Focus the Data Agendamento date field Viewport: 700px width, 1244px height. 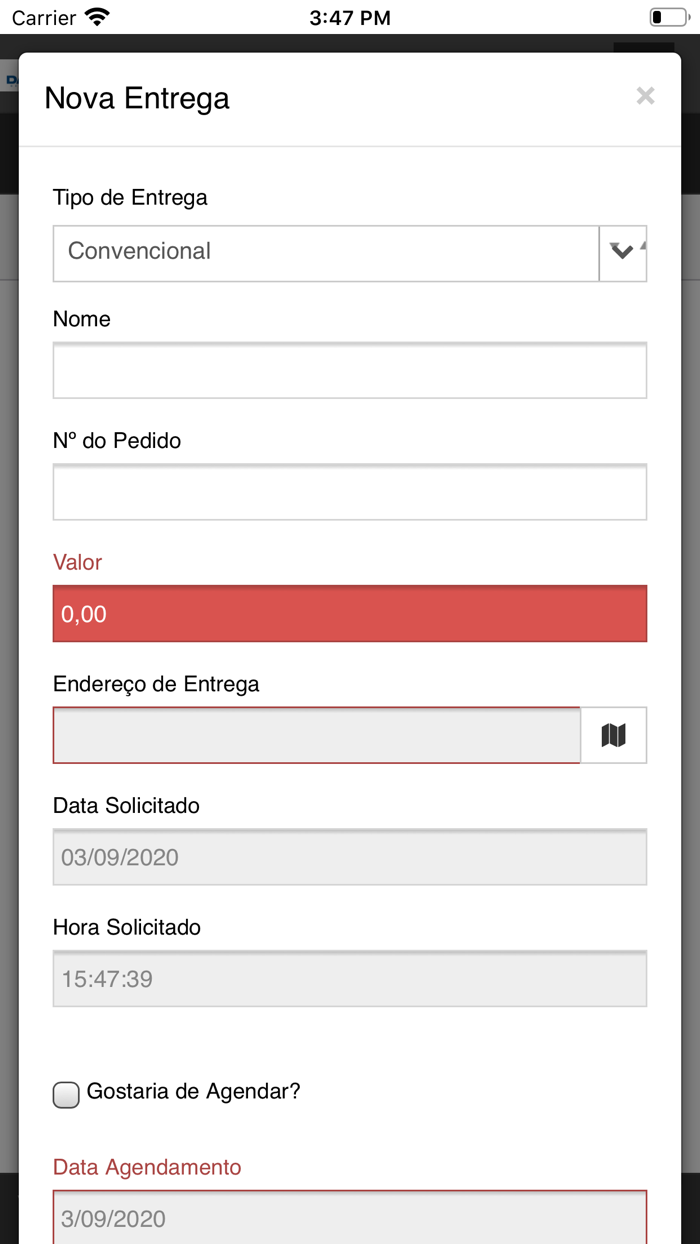[x=350, y=1217]
